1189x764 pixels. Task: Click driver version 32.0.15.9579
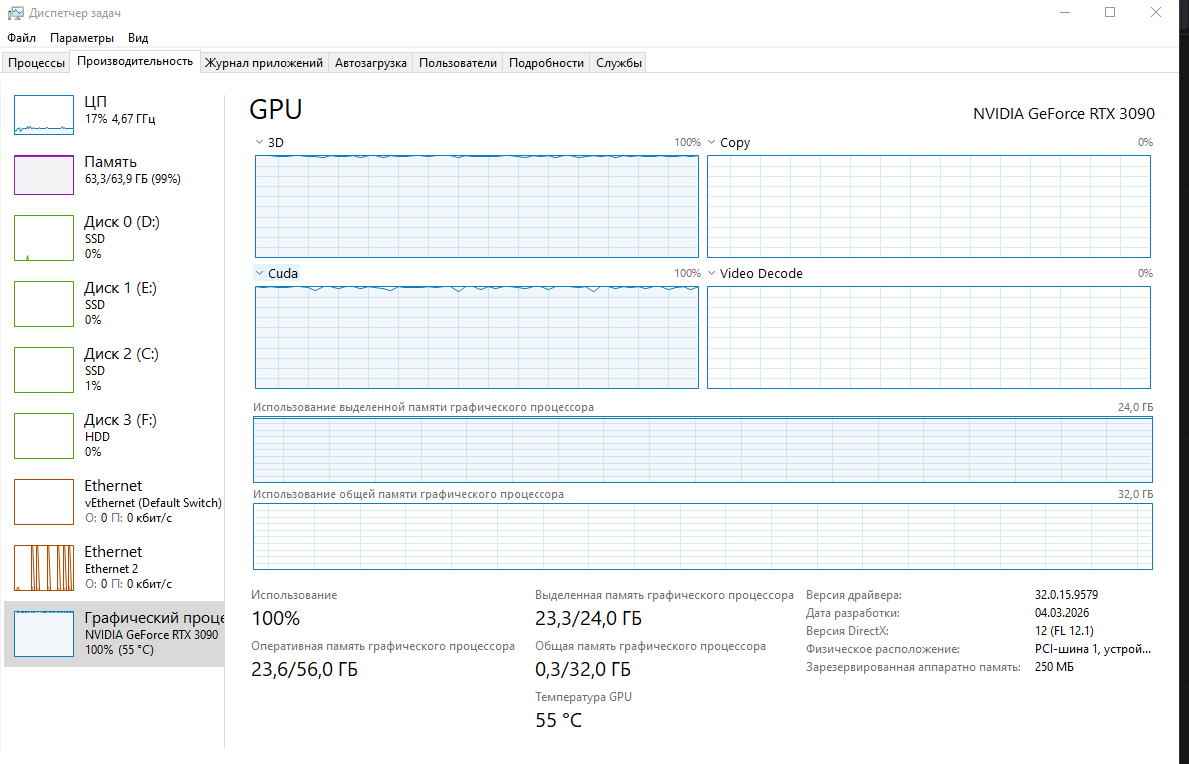pos(1066,595)
